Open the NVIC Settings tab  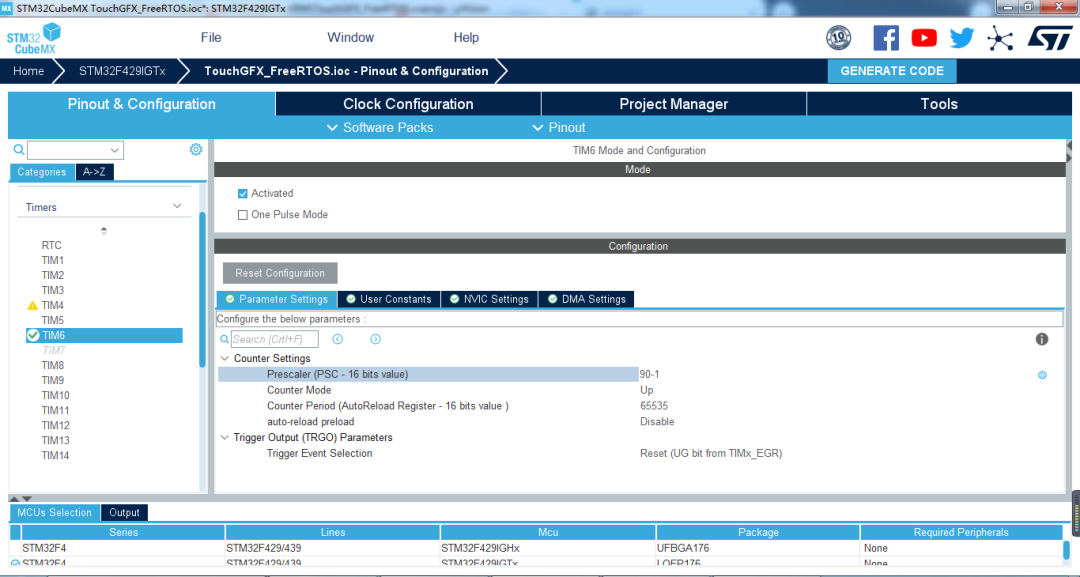488,299
